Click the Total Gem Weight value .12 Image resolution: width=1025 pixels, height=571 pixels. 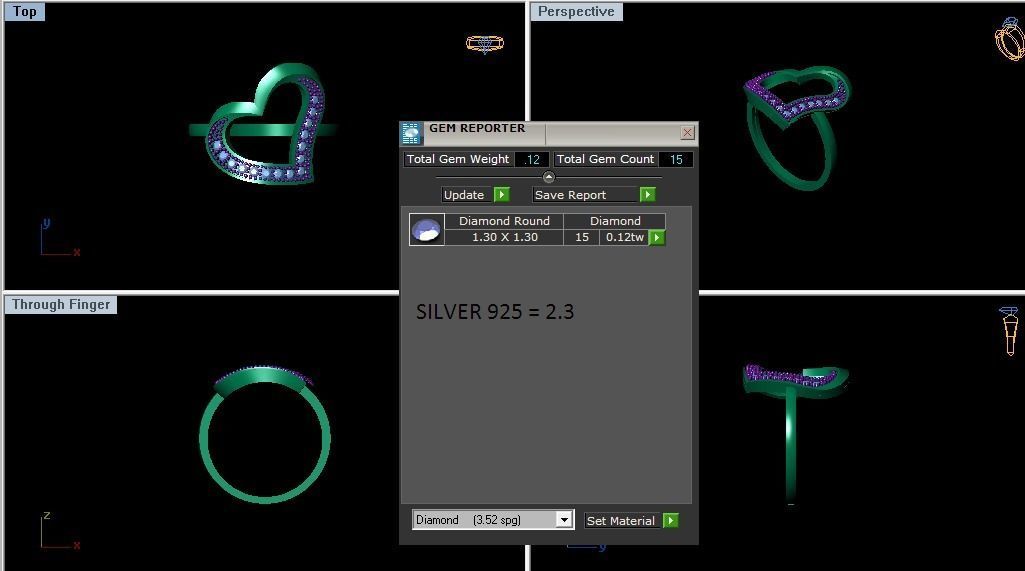(531, 159)
